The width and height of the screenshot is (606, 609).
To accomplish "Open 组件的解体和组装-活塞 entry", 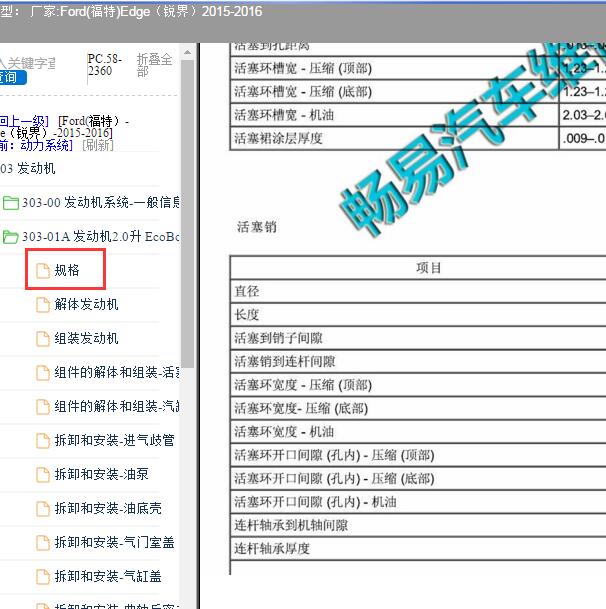I will point(117,372).
